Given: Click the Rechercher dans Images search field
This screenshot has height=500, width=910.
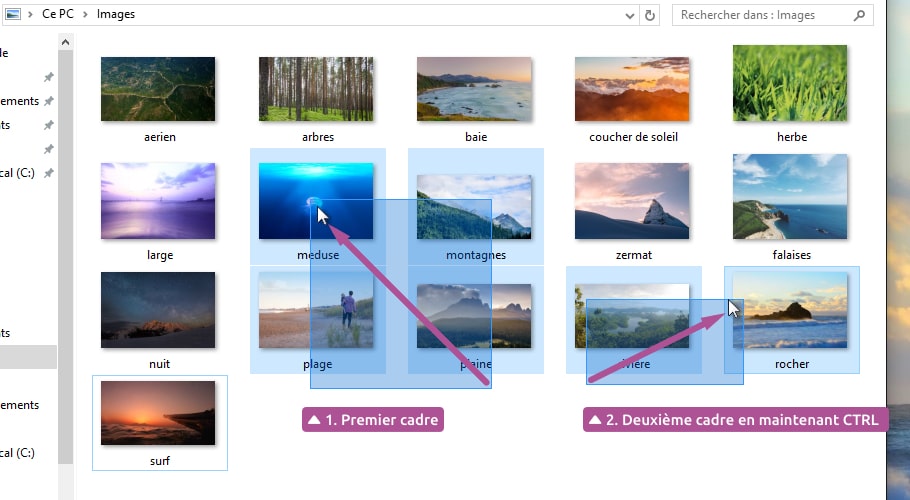Looking at the screenshot, I should click(x=760, y=15).
